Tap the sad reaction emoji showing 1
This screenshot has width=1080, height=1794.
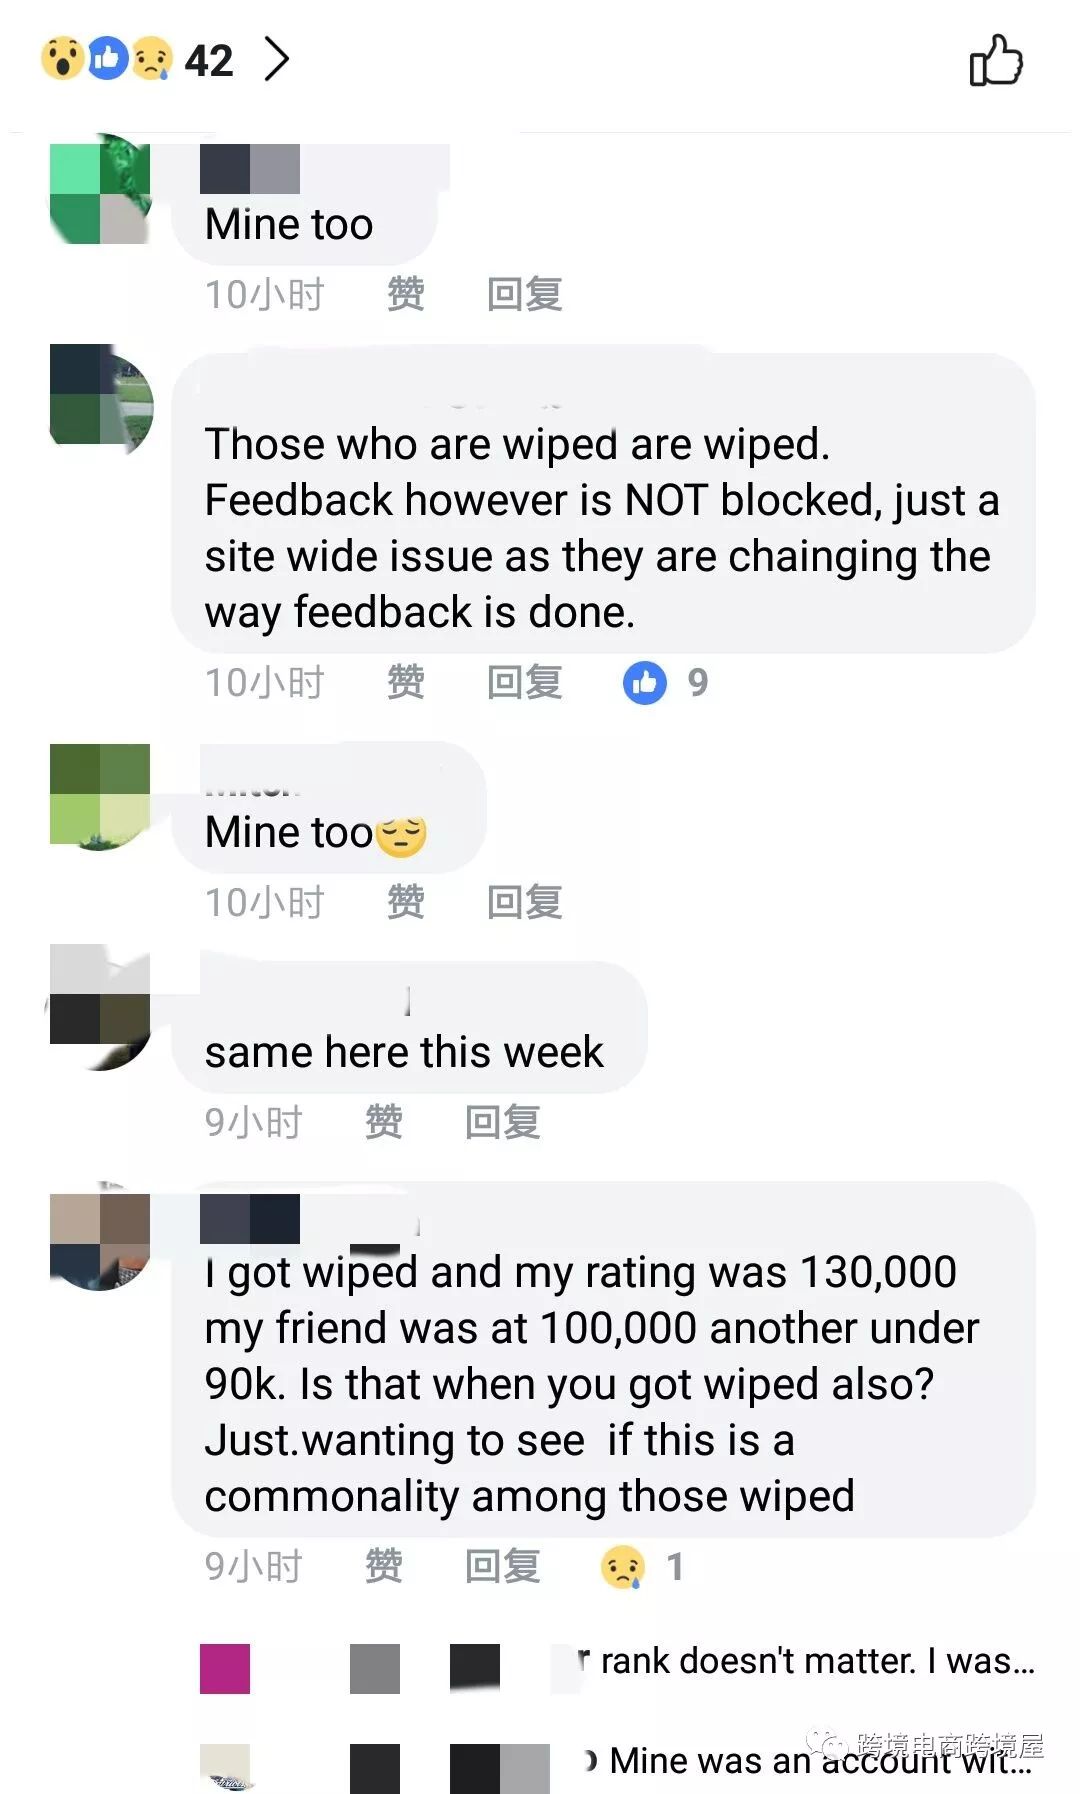[x=642, y=1566]
